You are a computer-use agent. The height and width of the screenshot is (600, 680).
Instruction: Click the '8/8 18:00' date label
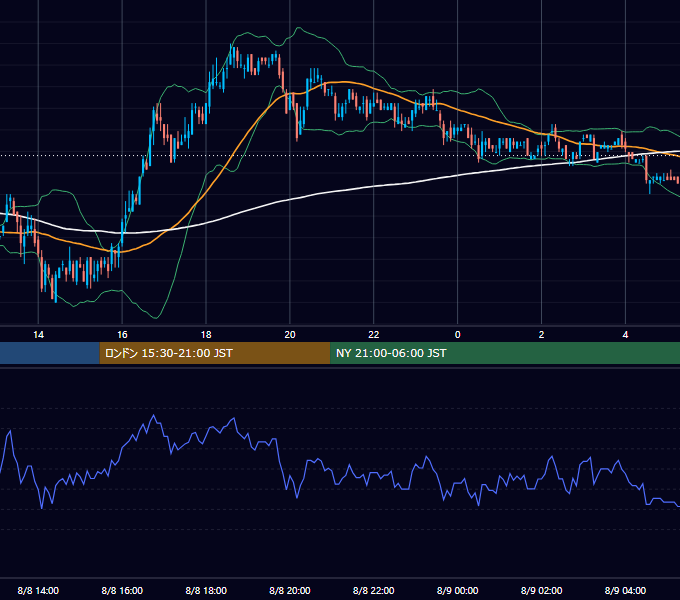[x=206, y=590]
